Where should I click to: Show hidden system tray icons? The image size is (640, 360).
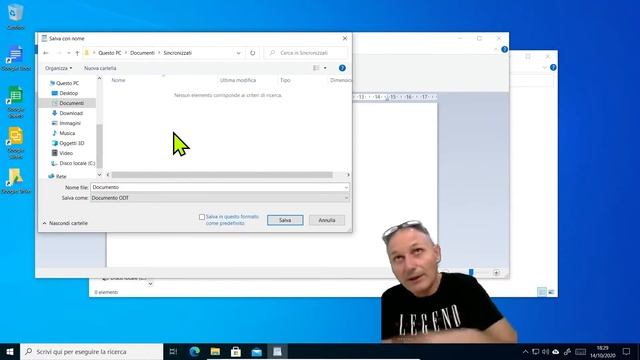pos(525,351)
